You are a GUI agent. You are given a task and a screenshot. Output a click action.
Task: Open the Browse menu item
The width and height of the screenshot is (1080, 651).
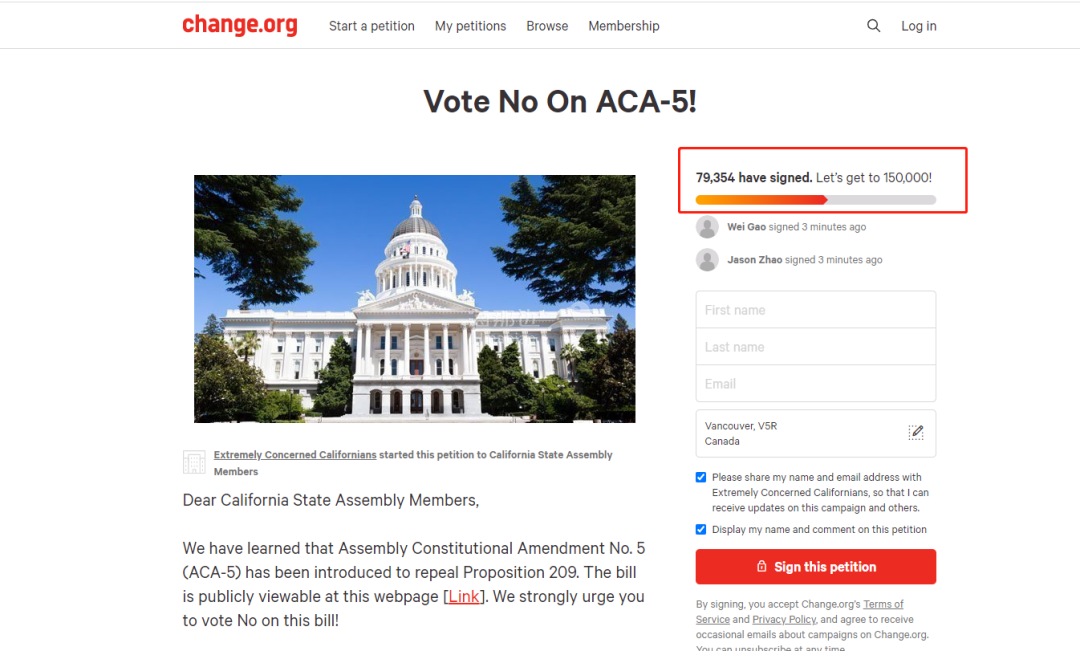click(x=547, y=26)
